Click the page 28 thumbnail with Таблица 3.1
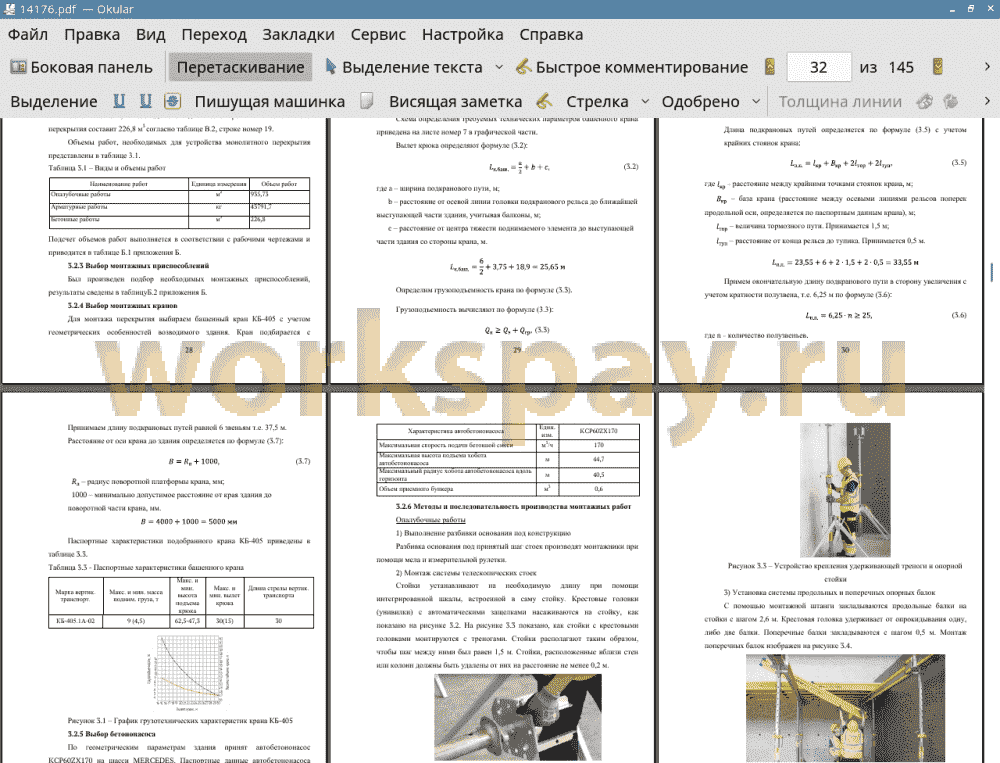 tap(164, 251)
